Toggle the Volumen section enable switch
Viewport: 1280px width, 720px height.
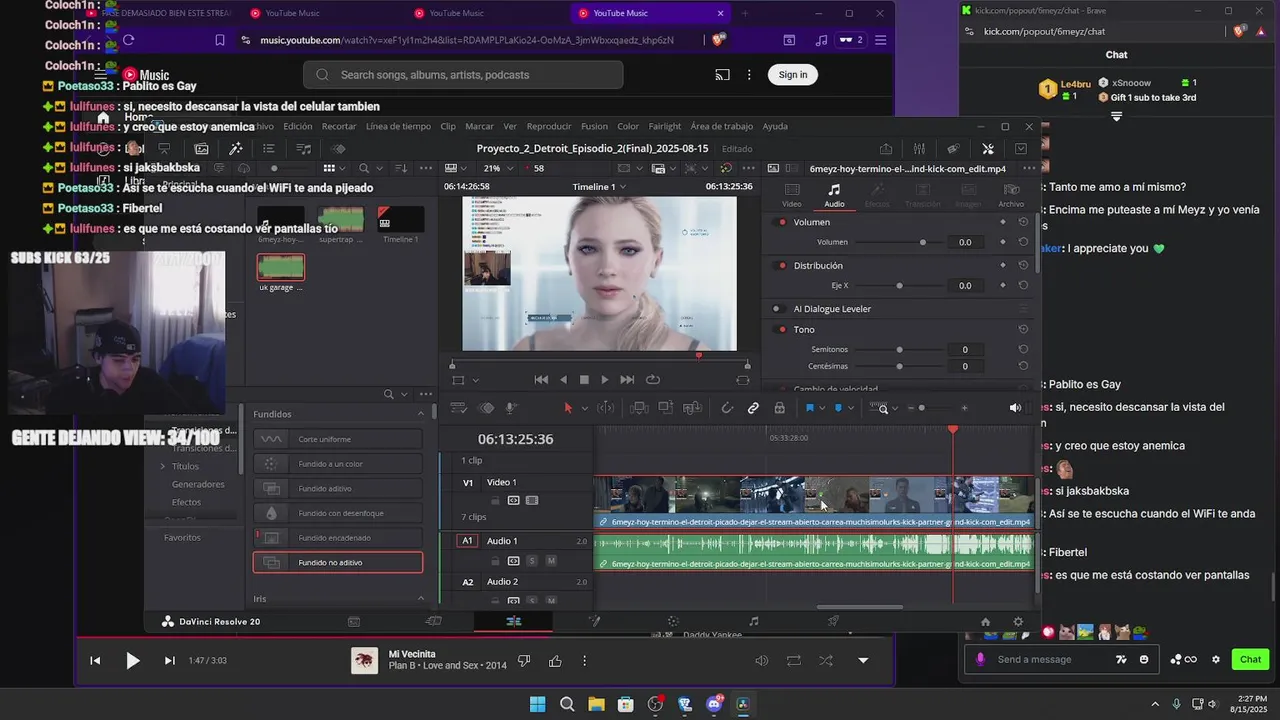pyautogui.click(x=782, y=222)
